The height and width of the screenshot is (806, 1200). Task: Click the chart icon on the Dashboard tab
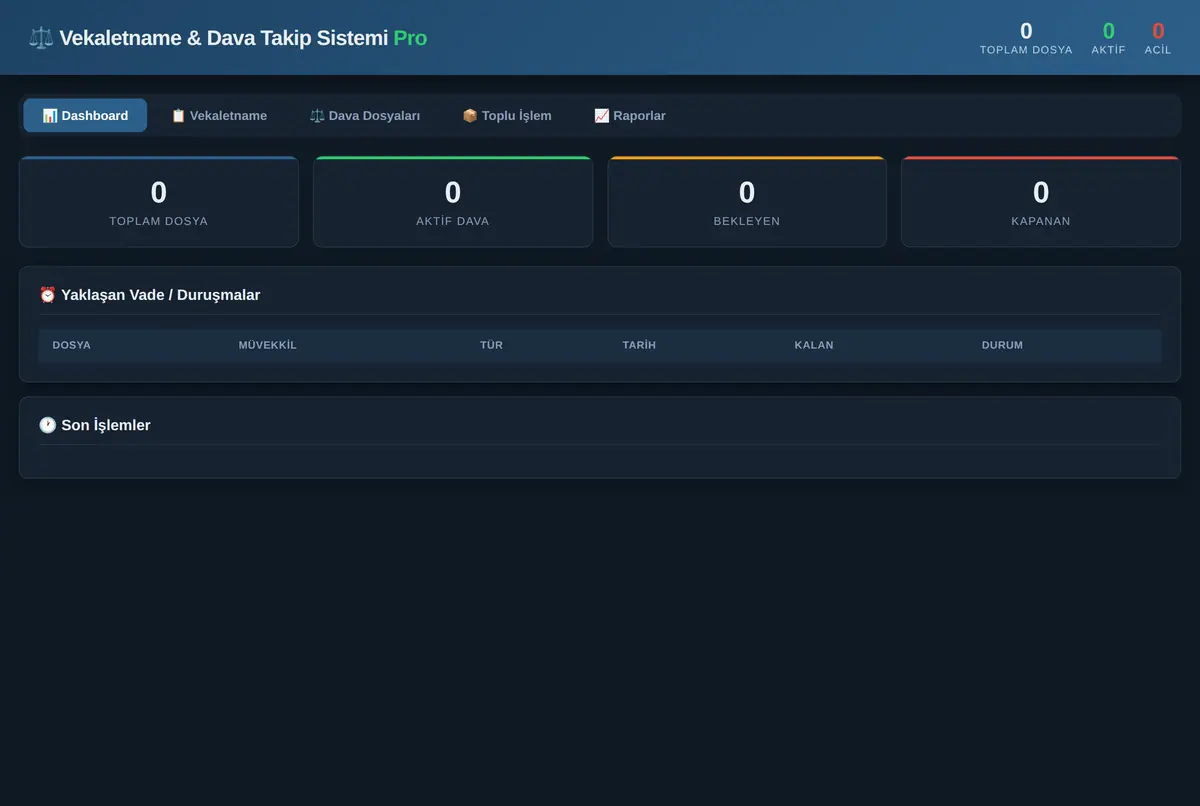(50, 116)
